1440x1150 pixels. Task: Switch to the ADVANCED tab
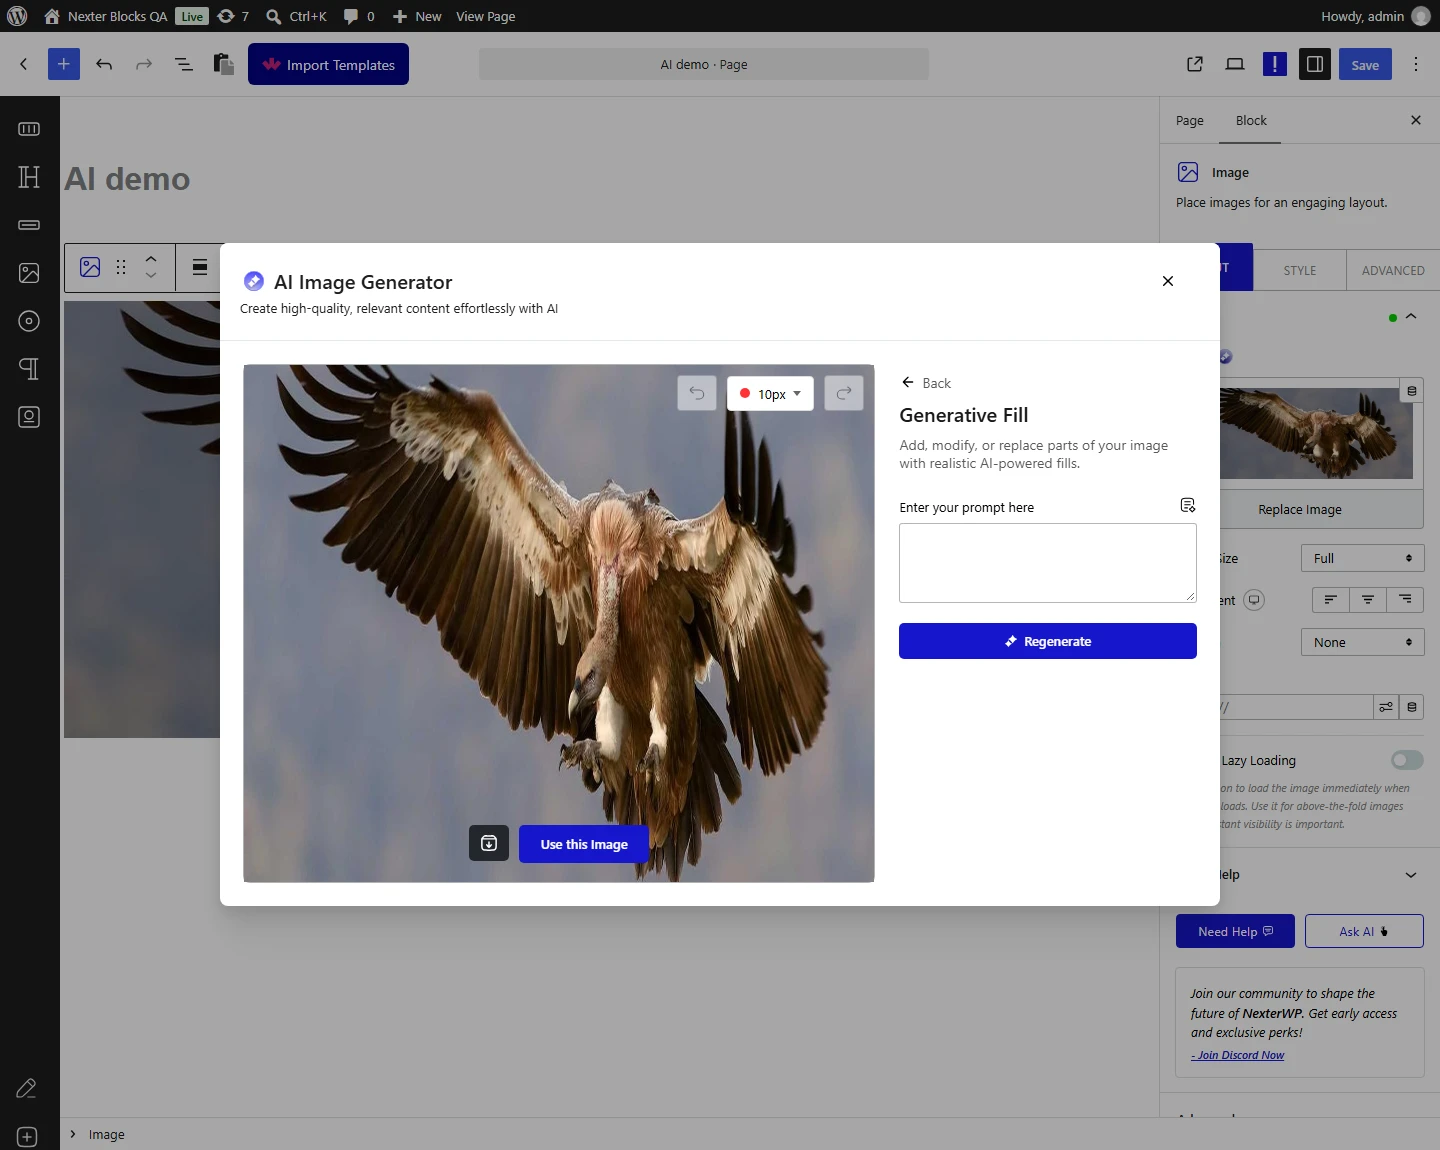click(x=1393, y=270)
